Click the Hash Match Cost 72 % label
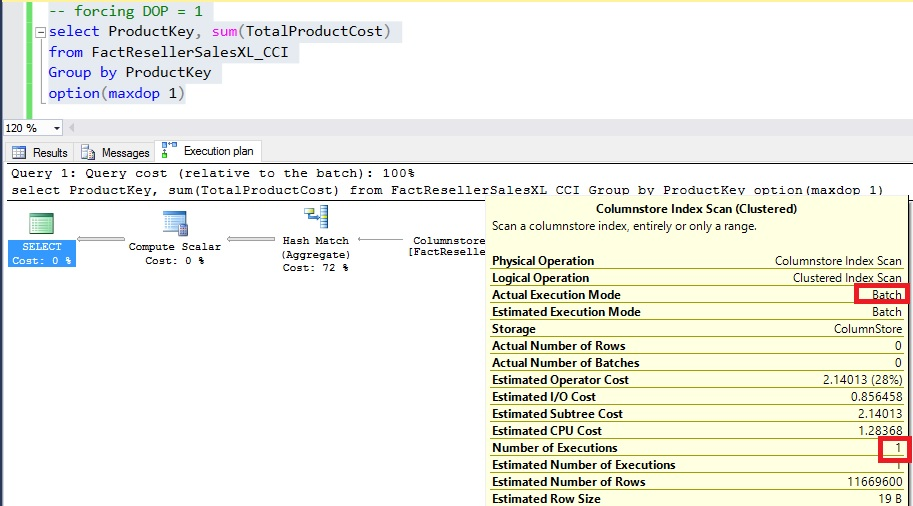913x506 pixels. click(x=316, y=268)
